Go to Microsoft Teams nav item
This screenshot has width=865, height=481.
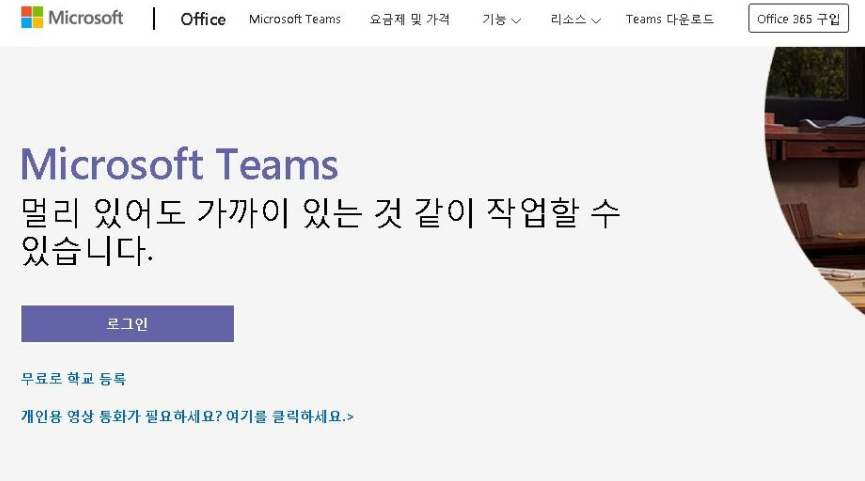tap(295, 19)
